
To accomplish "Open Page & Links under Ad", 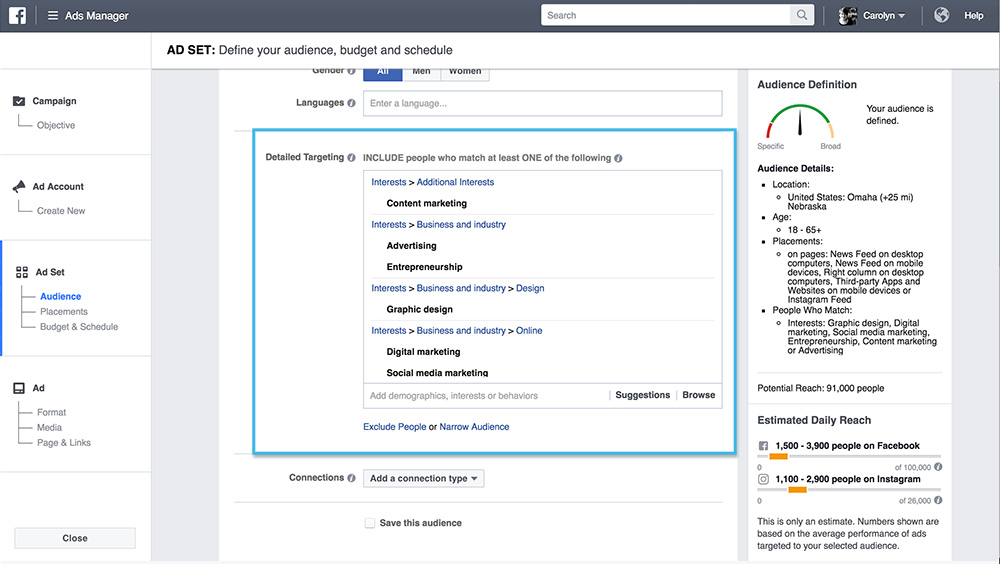I will point(64,443).
